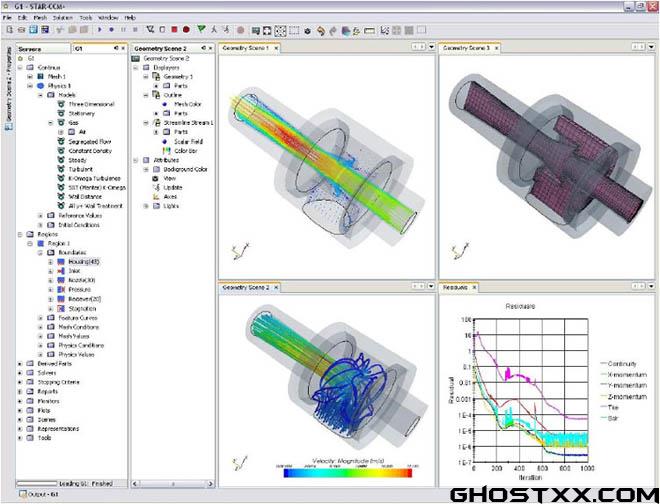Click the Output - G1 window icon
660x504 pixels.
click(23, 494)
